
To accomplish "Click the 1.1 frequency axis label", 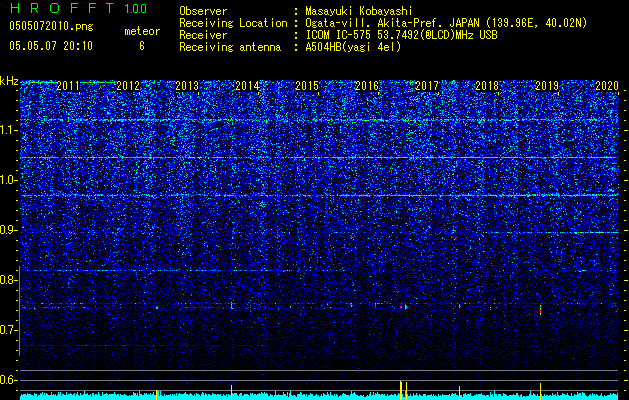I will pyautogui.click(x=8, y=130).
